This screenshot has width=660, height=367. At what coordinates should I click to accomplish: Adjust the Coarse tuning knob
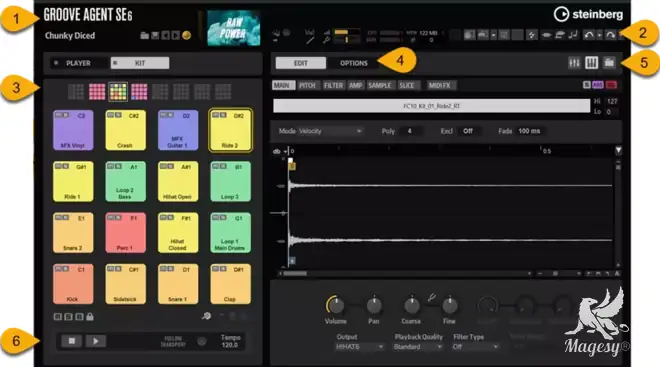click(411, 305)
